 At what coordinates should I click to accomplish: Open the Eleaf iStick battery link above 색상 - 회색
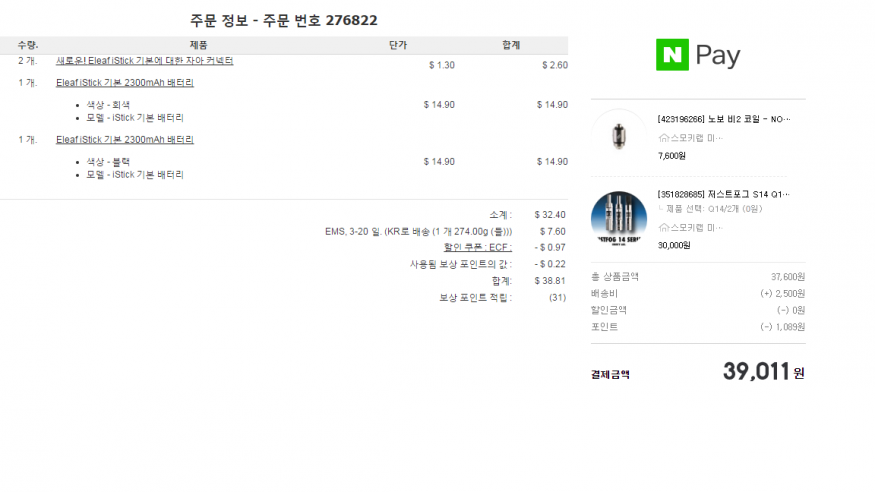125,83
